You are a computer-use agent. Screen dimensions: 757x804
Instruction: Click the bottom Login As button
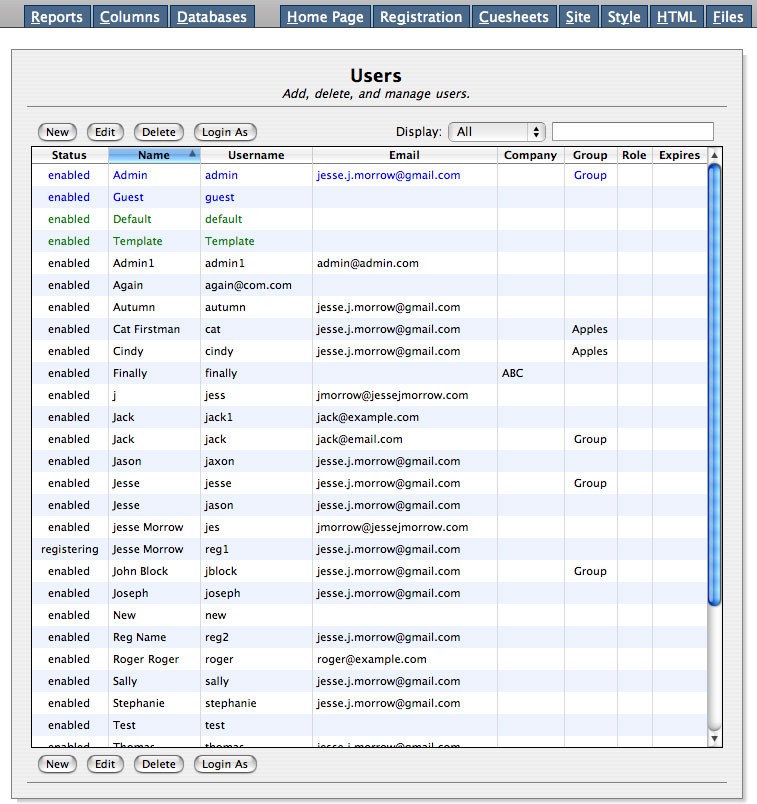tap(225, 764)
